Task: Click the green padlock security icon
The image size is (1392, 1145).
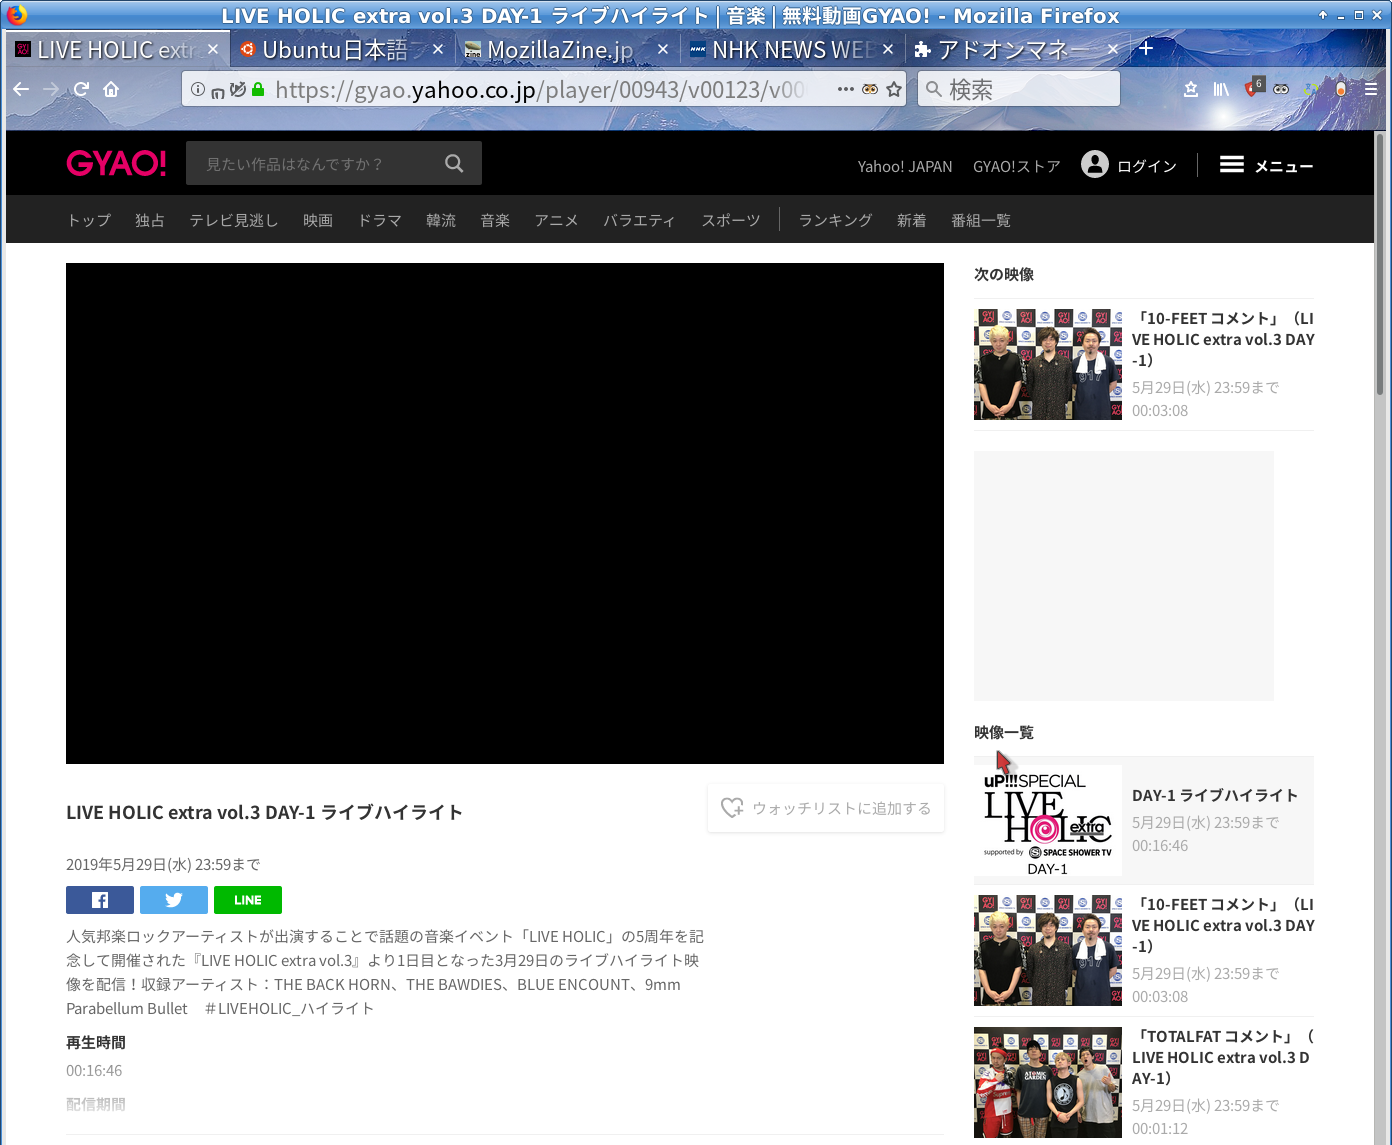Action: 258,89
